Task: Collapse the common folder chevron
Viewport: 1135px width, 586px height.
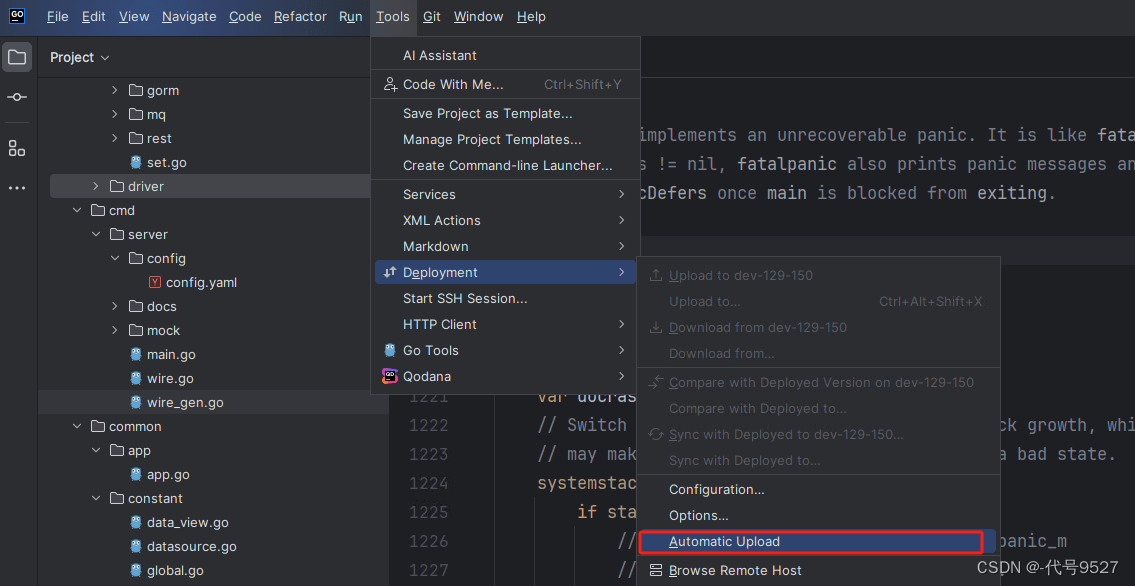Action: (x=77, y=427)
